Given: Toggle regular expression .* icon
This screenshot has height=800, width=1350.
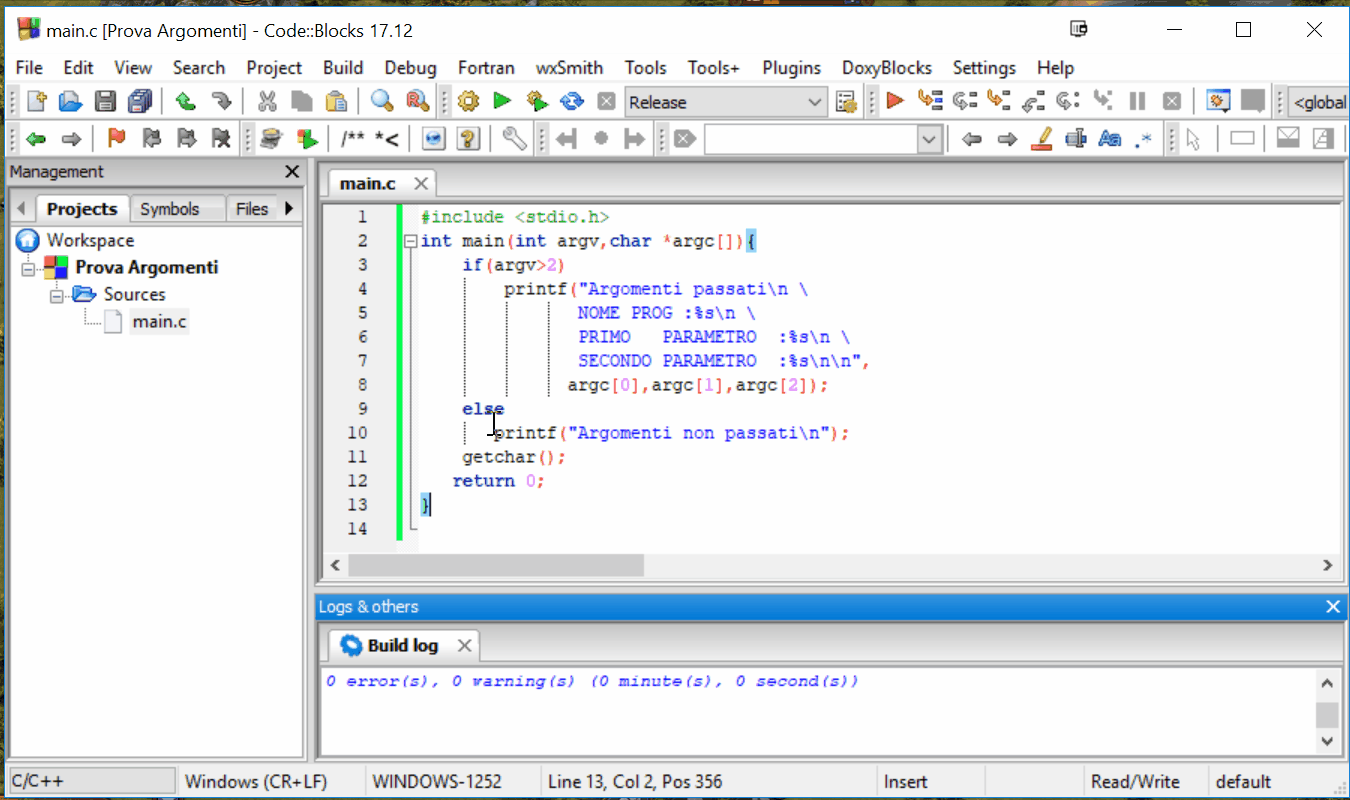Looking at the screenshot, I should (x=1145, y=139).
